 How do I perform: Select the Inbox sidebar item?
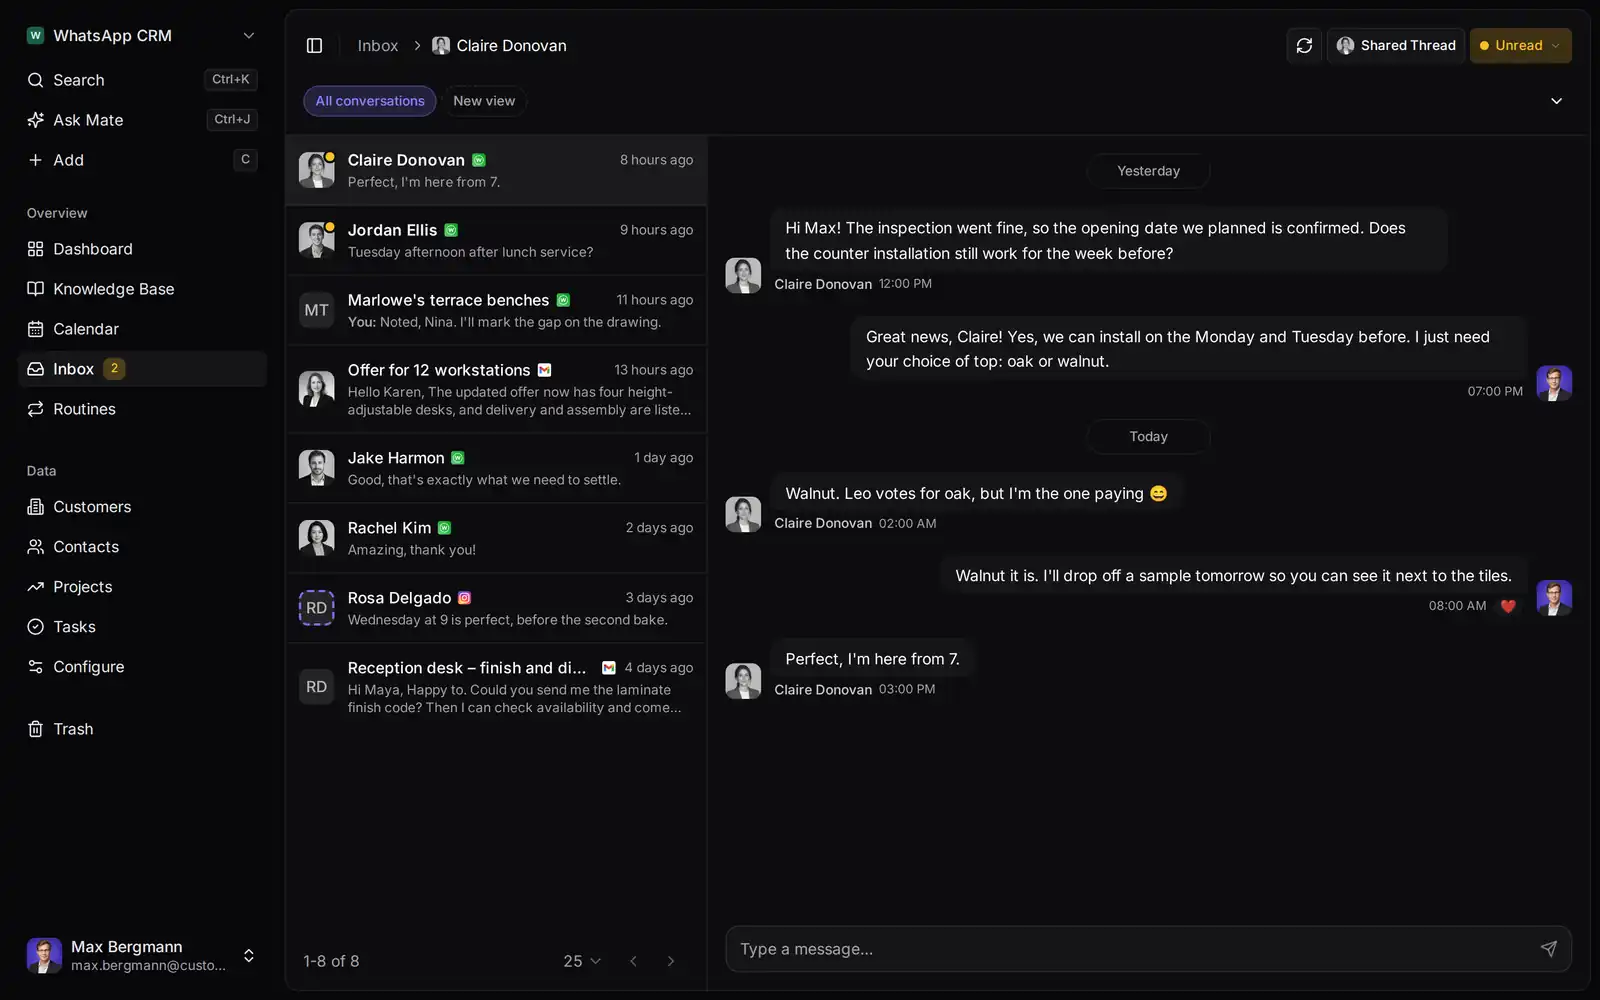(x=142, y=369)
